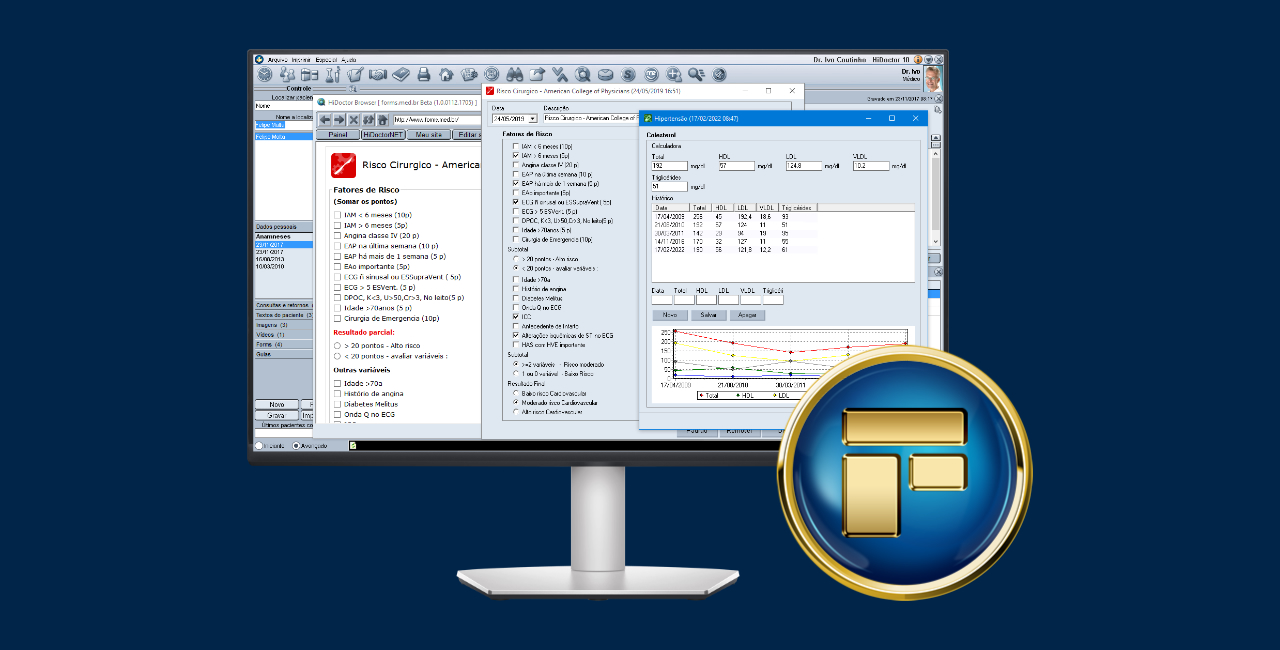
Task: Go back in HiDoctor Browser
Action: tap(325, 120)
